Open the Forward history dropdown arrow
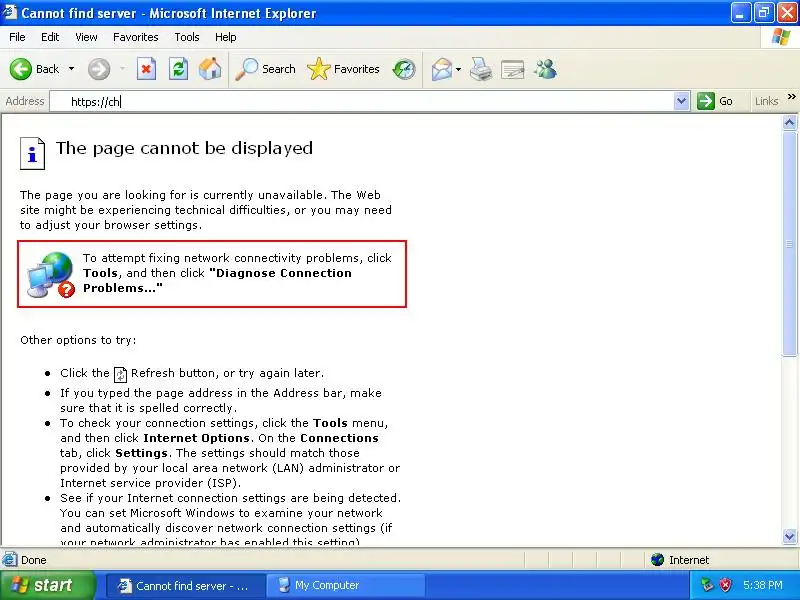This screenshot has height=600, width=800. tap(122, 69)
